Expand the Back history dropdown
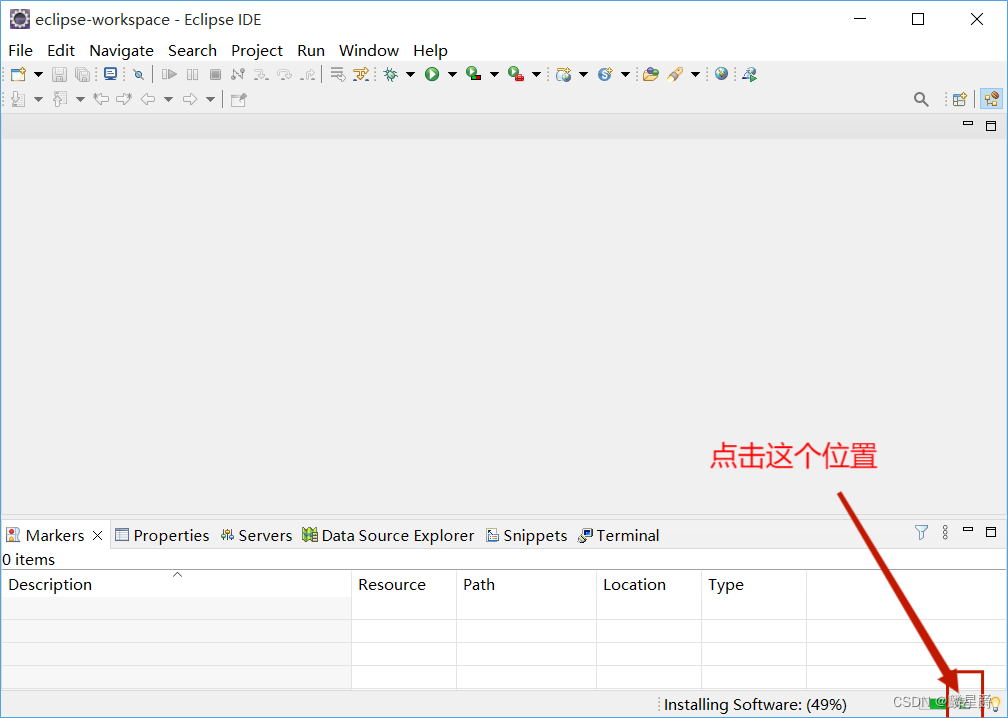This screenshot has width=1008, height=718. pos(168,99)
